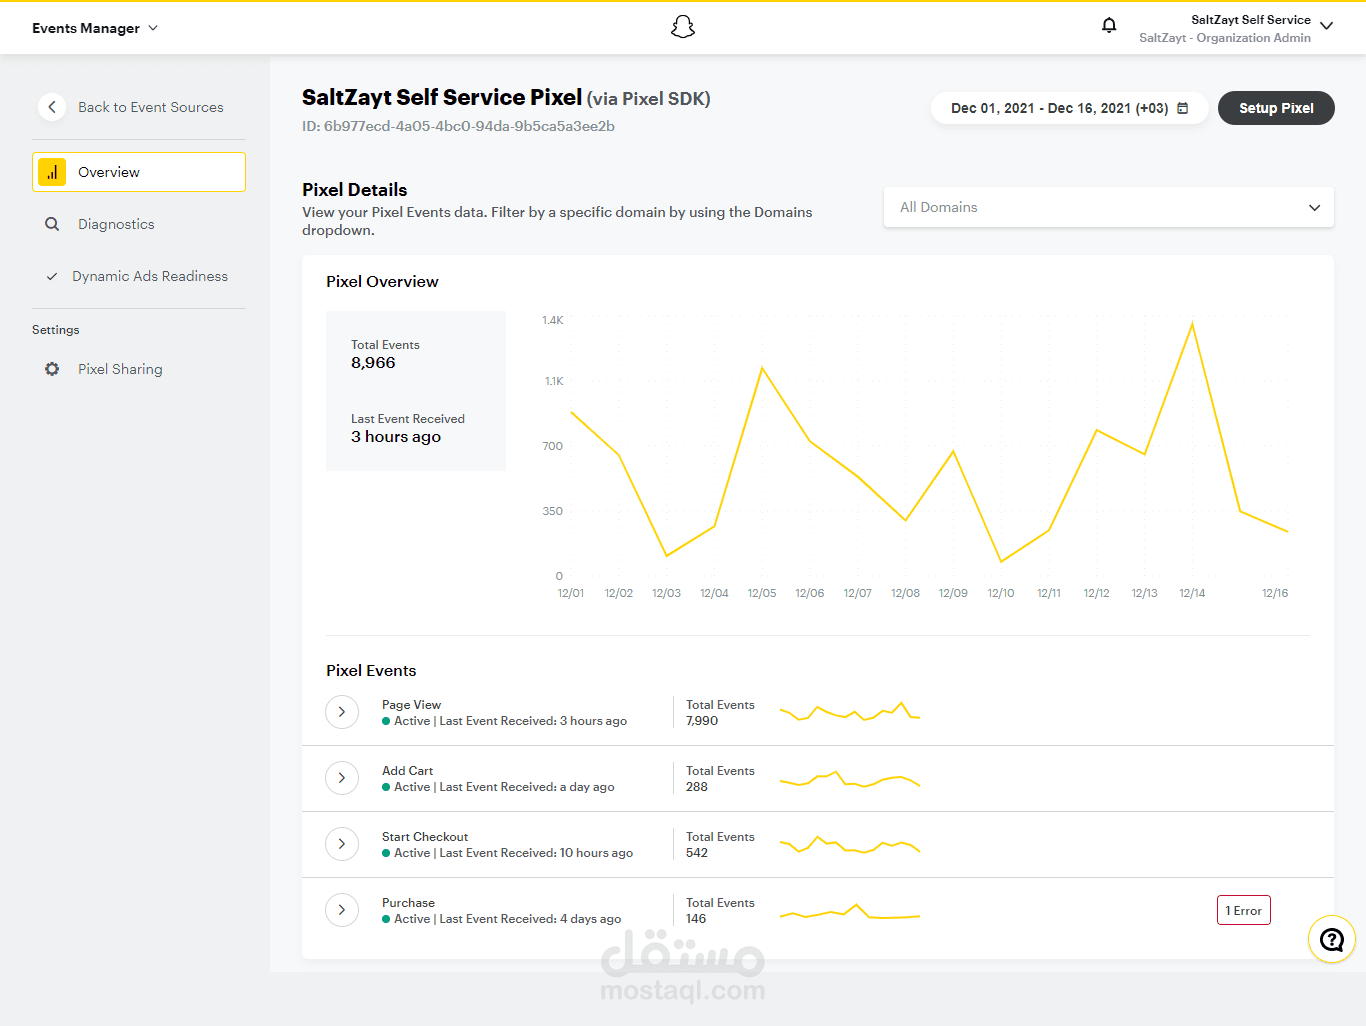The width and height of the screenshot is (1366, 1026).
Task: Open the Events Manager menu
Action: tap(95, 28)
